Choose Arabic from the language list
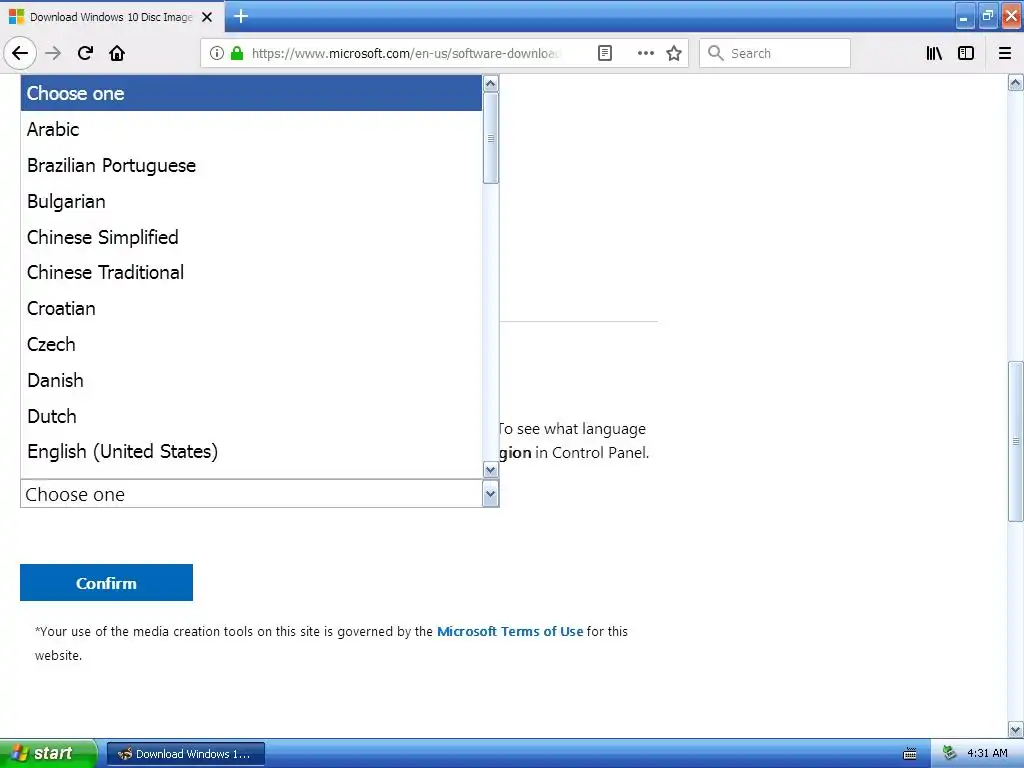The width and height of the screenshot is (1024, 768). [x=251, y=129]
